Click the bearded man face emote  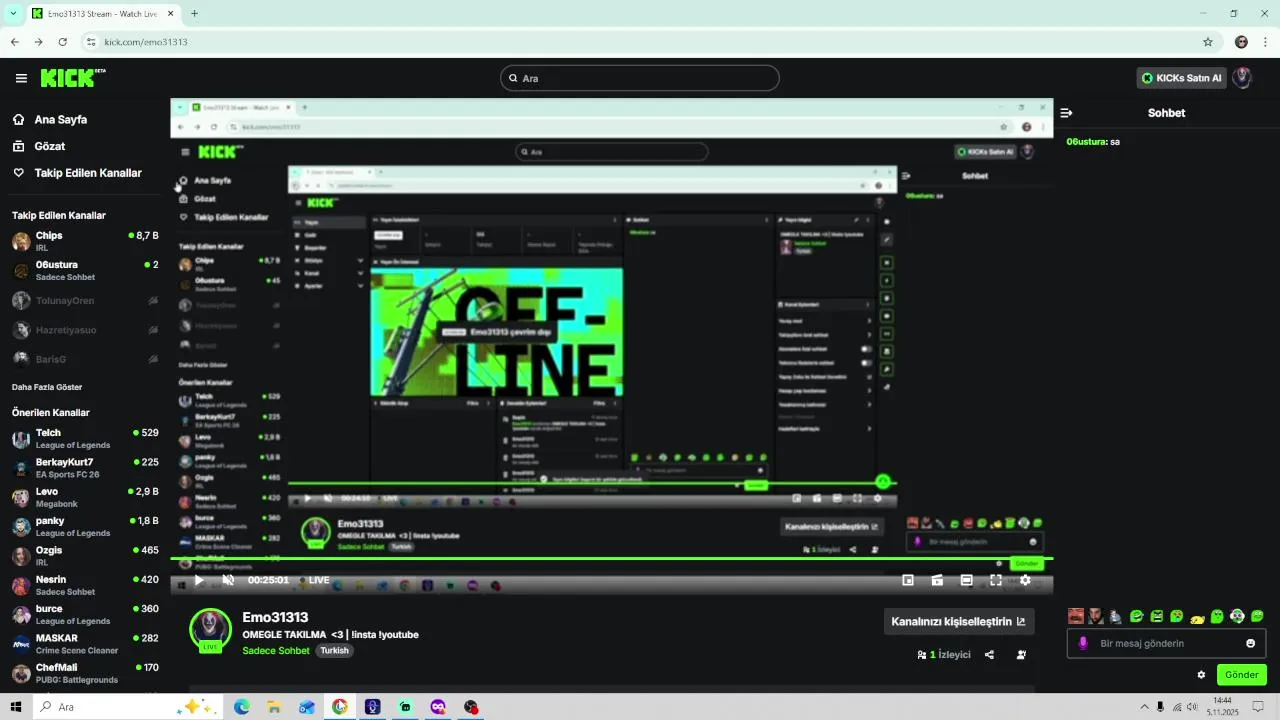(1096, 616)
